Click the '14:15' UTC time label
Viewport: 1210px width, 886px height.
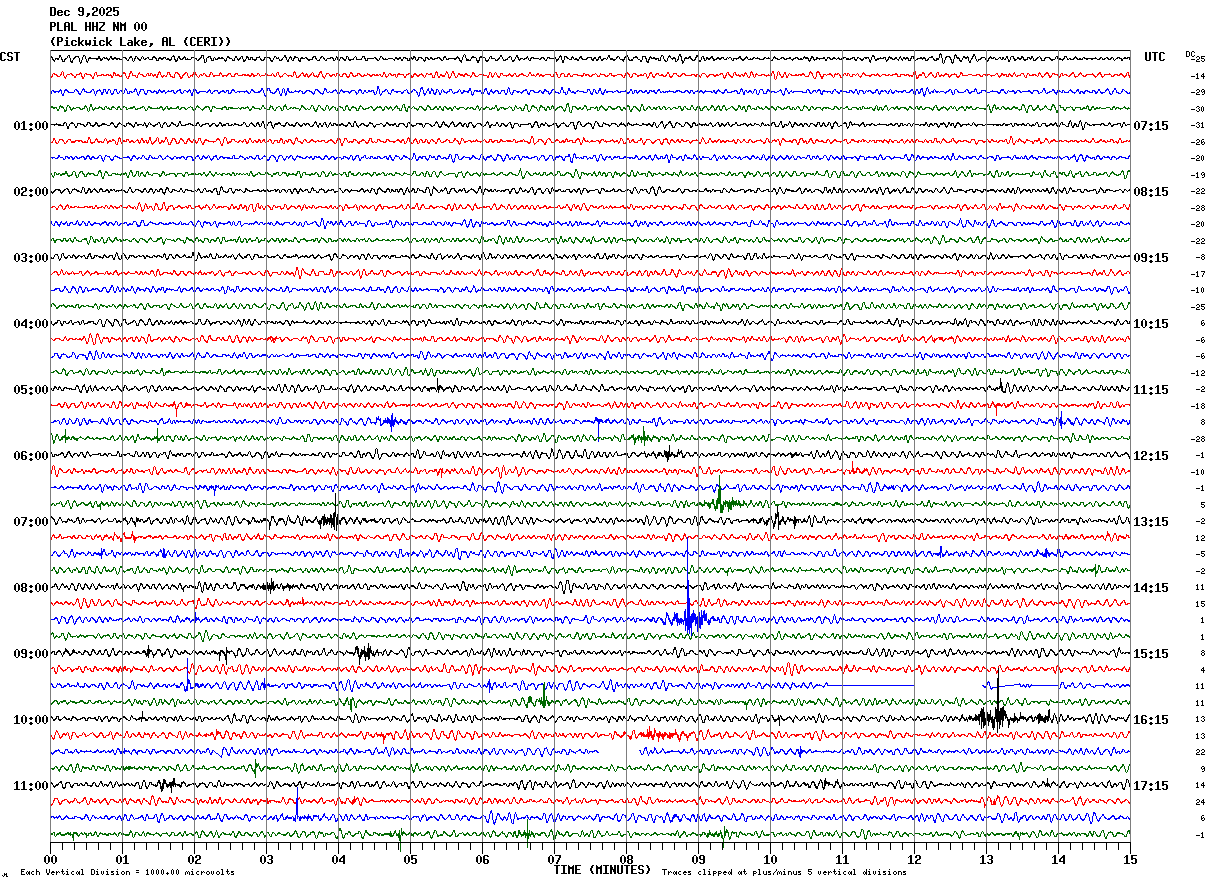click(x=1152, y=588)
